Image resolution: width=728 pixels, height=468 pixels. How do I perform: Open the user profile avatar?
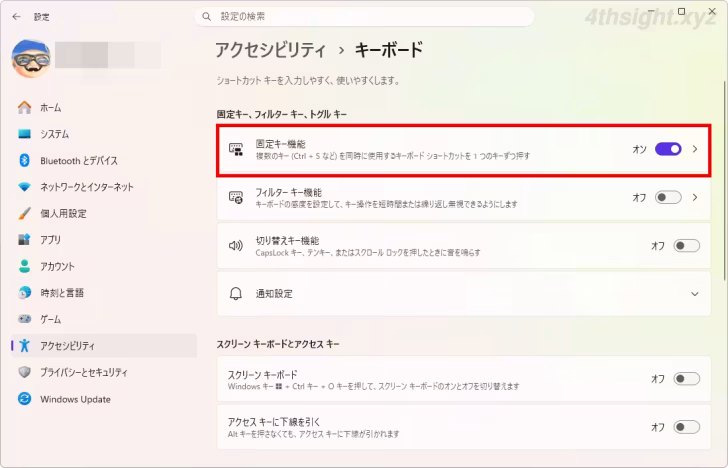pos(31,58)
